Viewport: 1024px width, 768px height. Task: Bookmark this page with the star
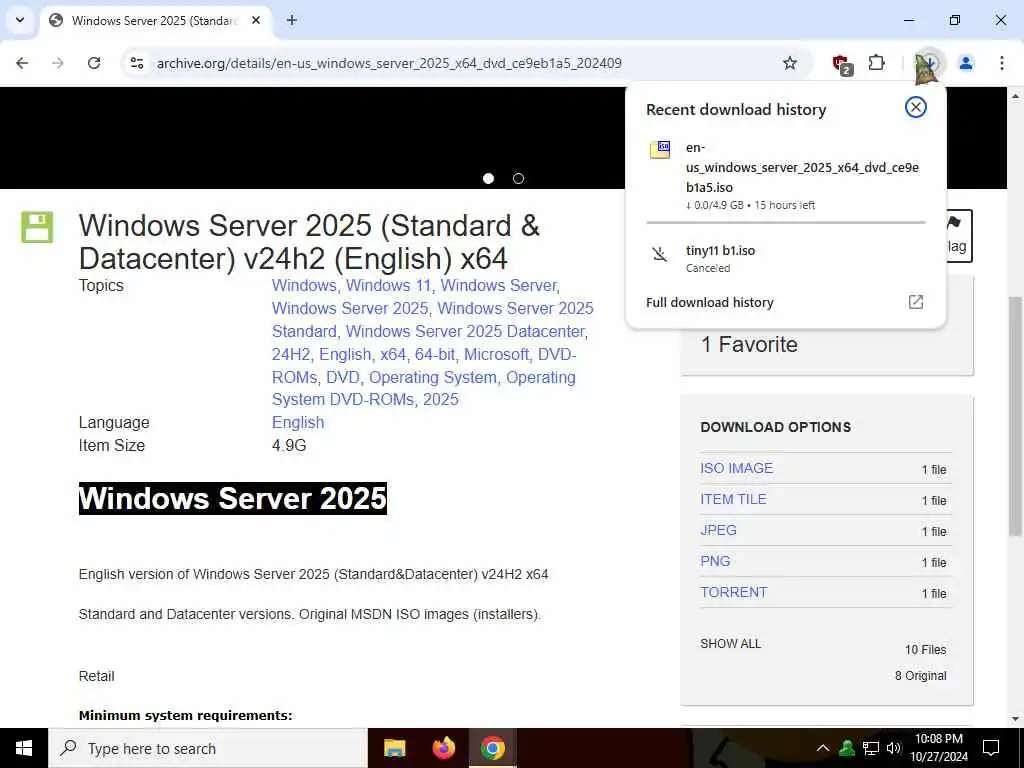click(x=790, y=63)
